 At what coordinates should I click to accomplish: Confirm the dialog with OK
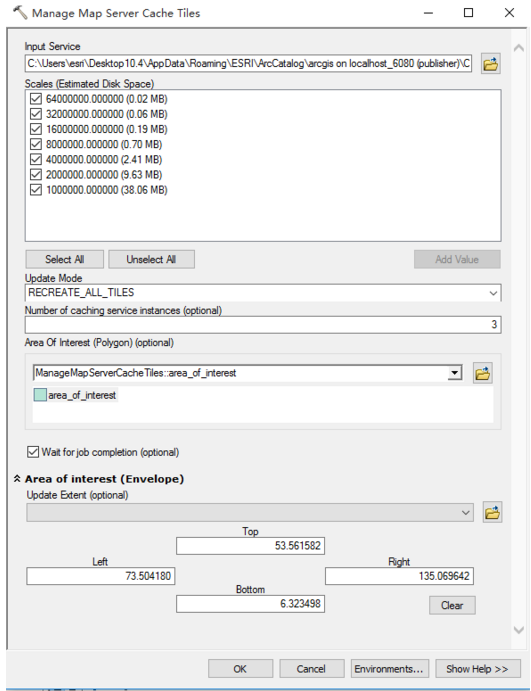(240, 669)
